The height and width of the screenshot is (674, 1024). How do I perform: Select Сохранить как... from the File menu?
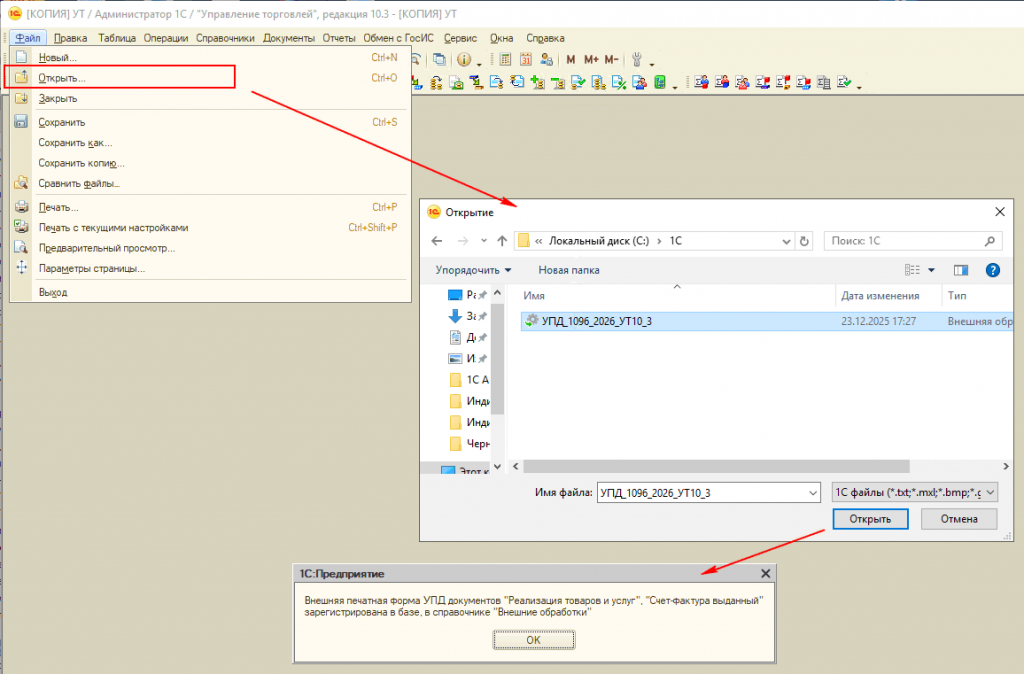click(75, 143)
